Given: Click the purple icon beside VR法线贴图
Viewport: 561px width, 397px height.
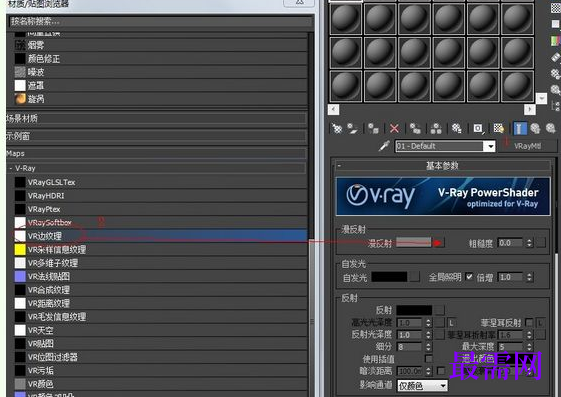Looking at the screenshot, I should [x=20, y=276].
